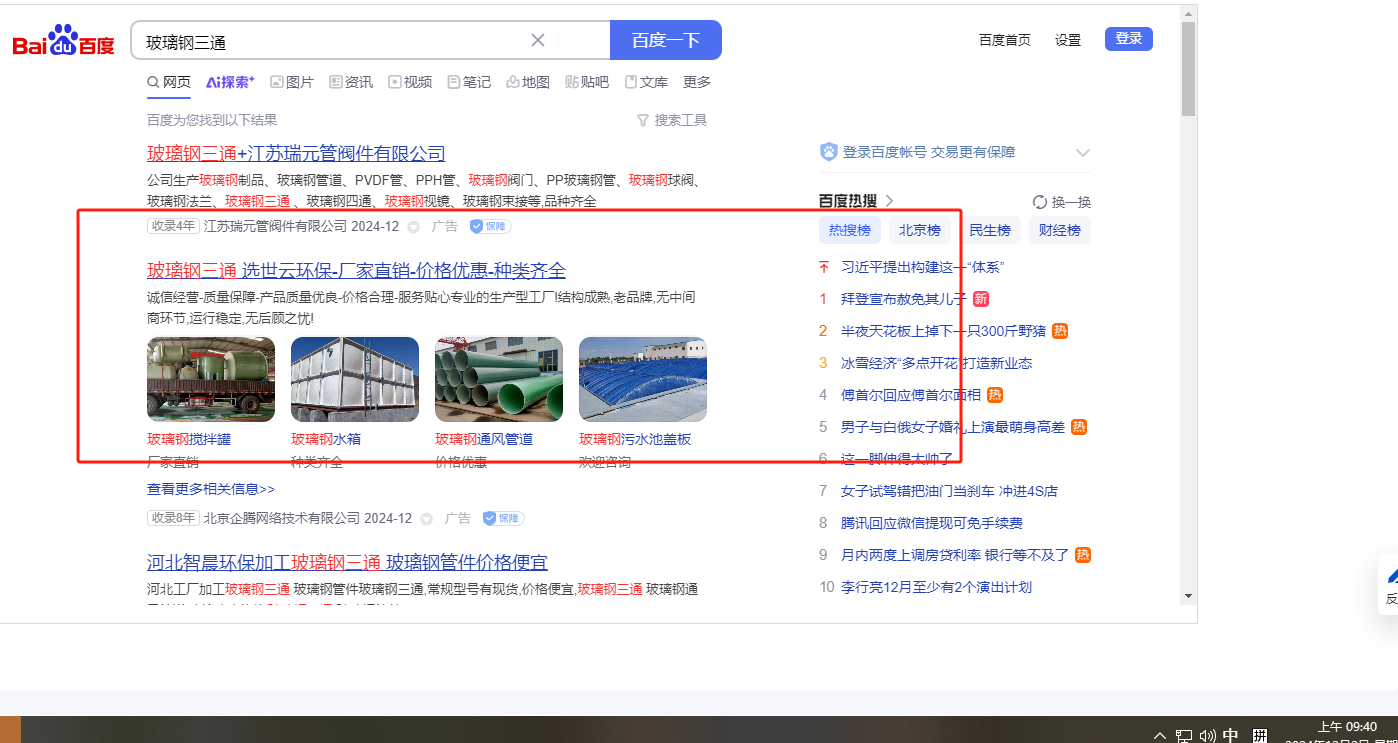Click the 玻璃钢通风管道 text link

tap(484, 439)
